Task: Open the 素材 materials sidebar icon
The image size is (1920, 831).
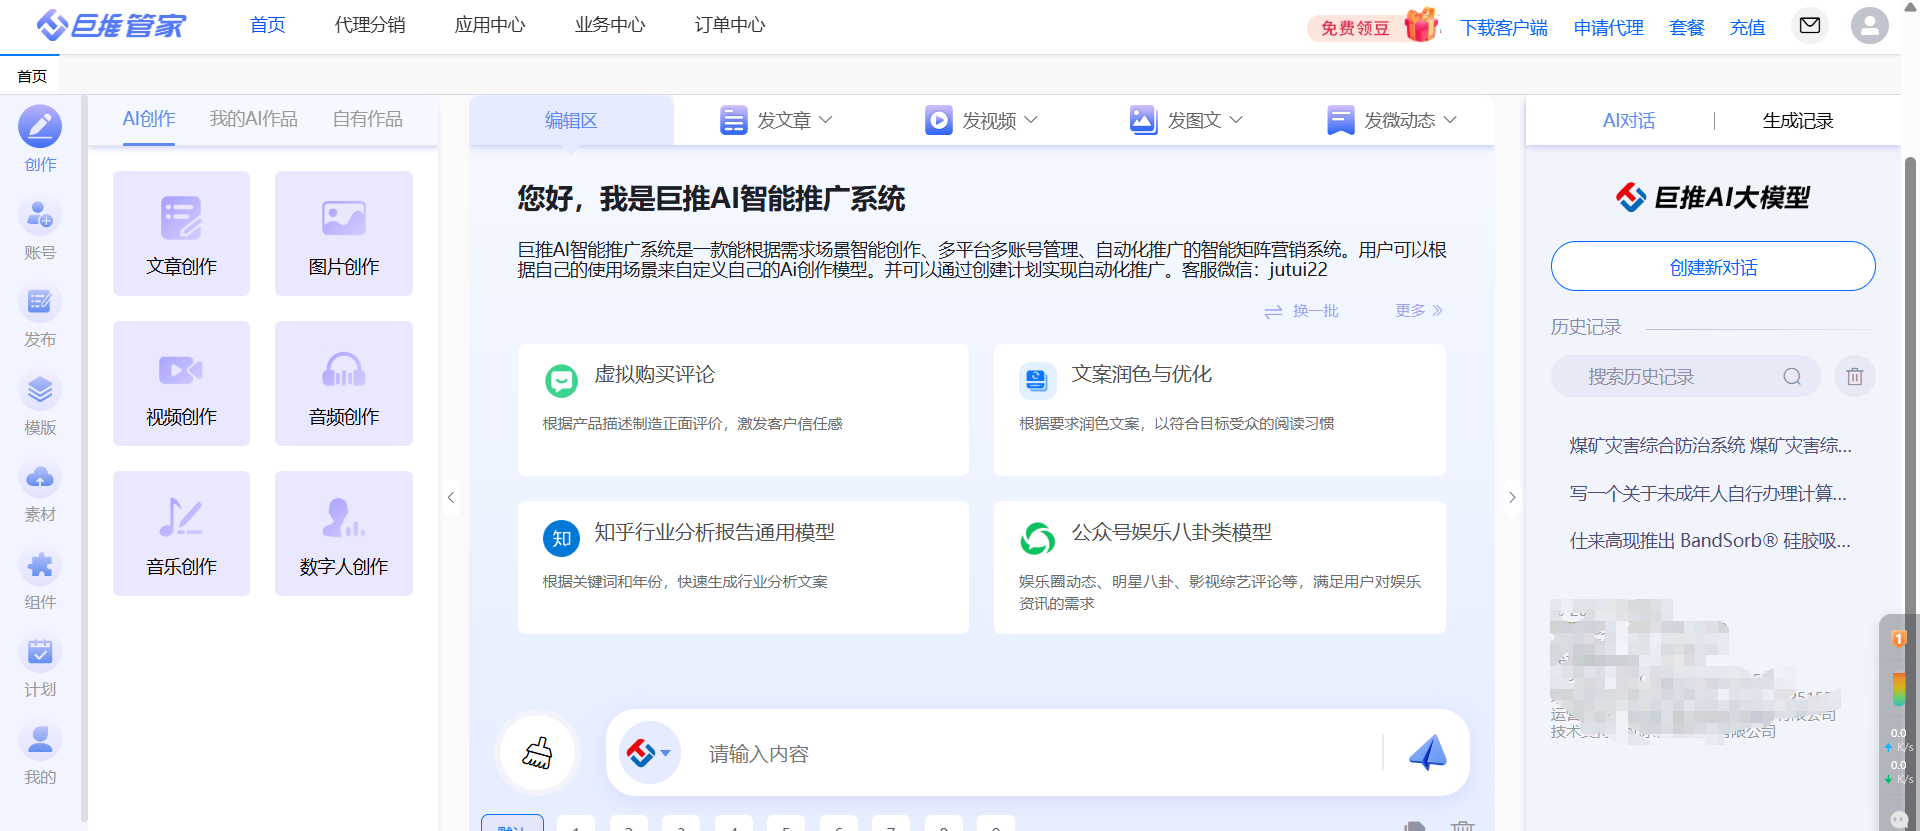Action: click(x=40, y=489)
